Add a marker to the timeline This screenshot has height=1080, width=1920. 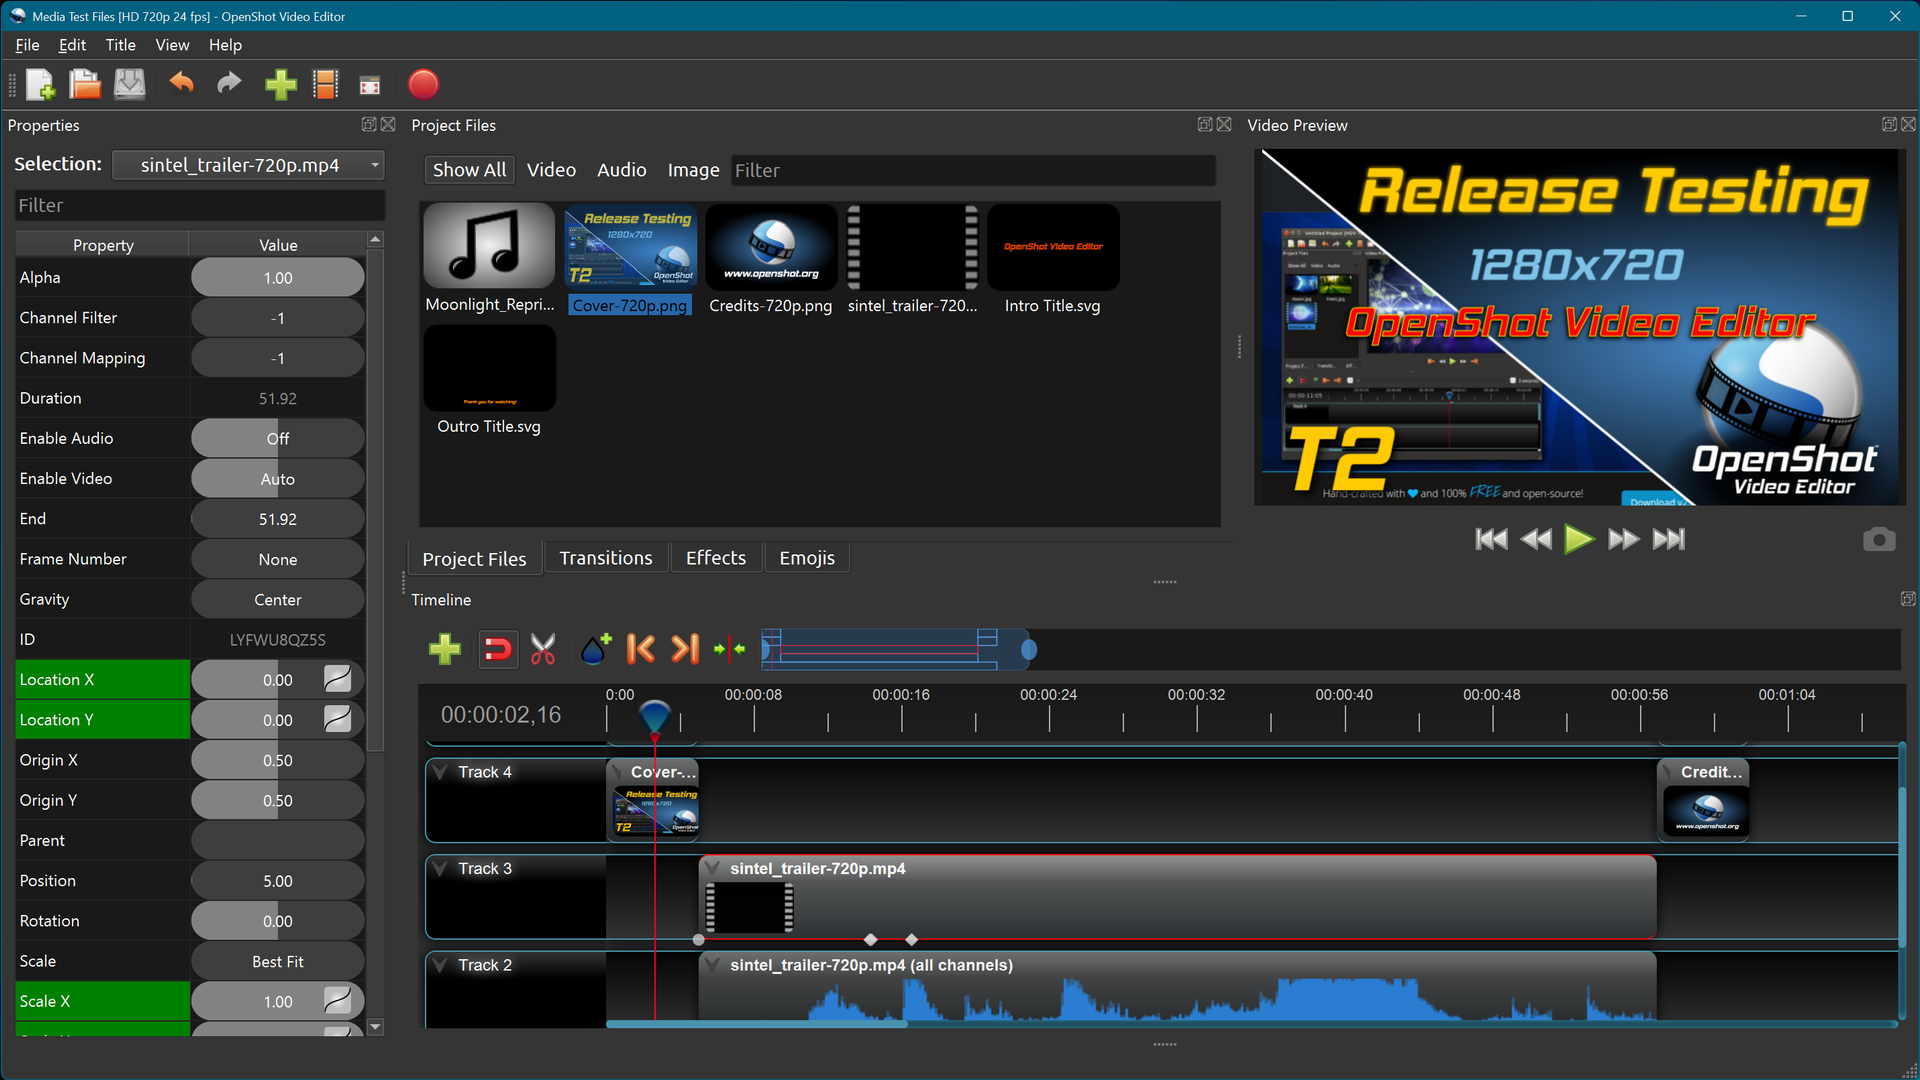(595, 649)
